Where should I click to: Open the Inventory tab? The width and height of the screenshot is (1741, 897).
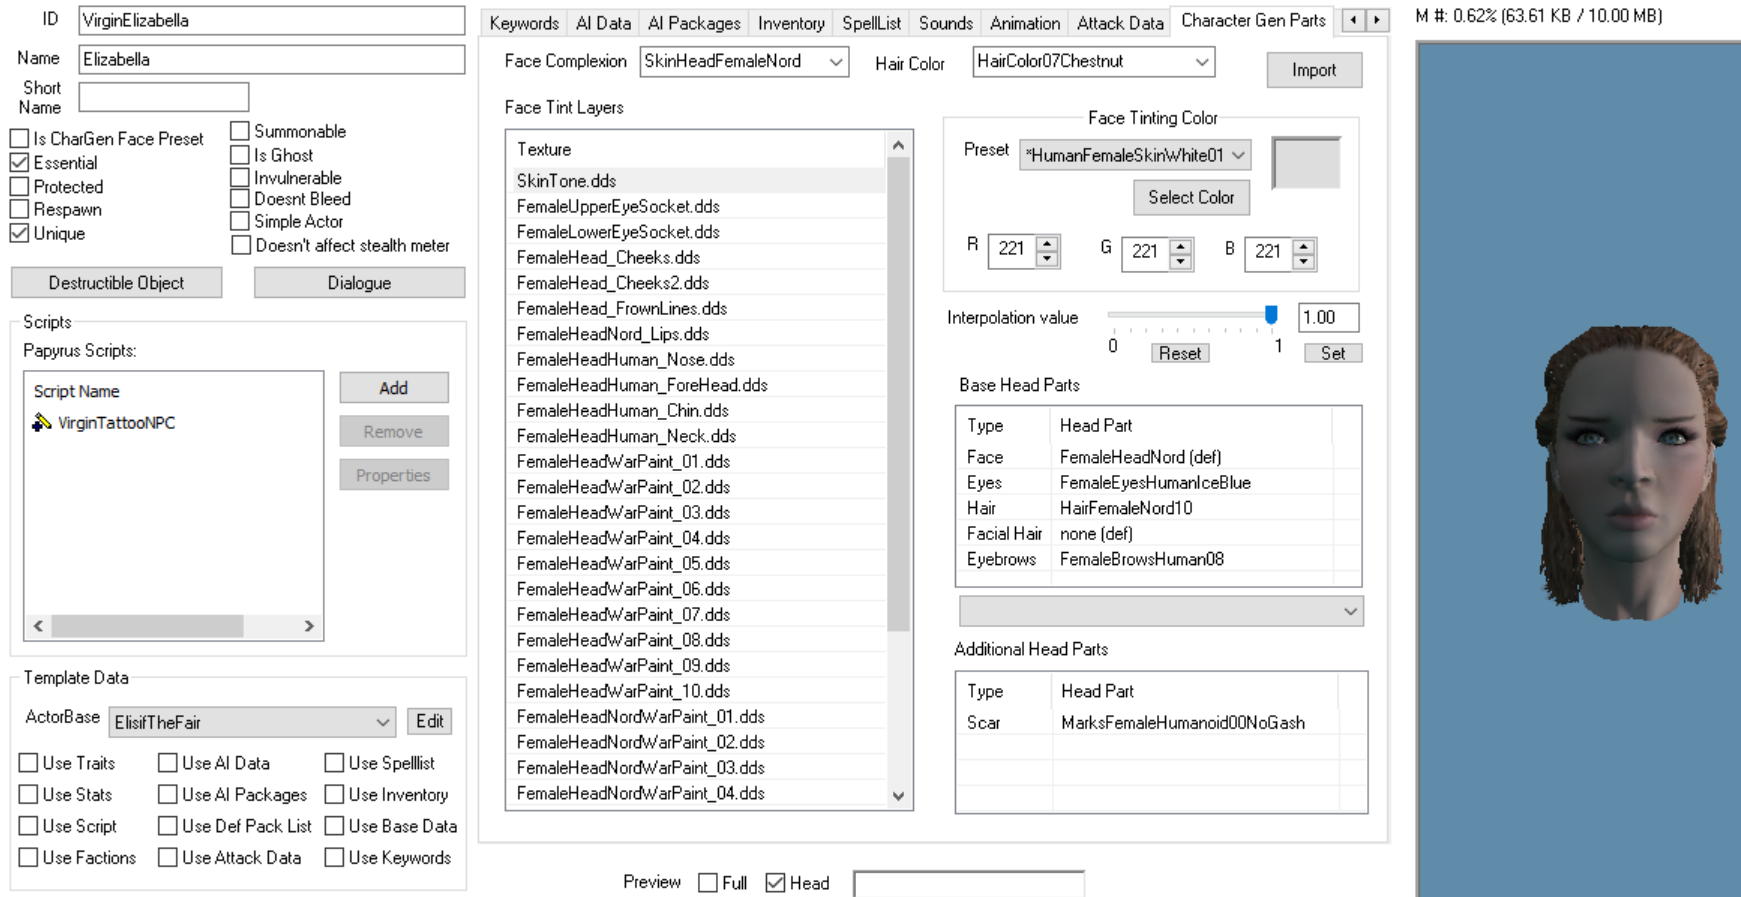[x=791, y=23]
